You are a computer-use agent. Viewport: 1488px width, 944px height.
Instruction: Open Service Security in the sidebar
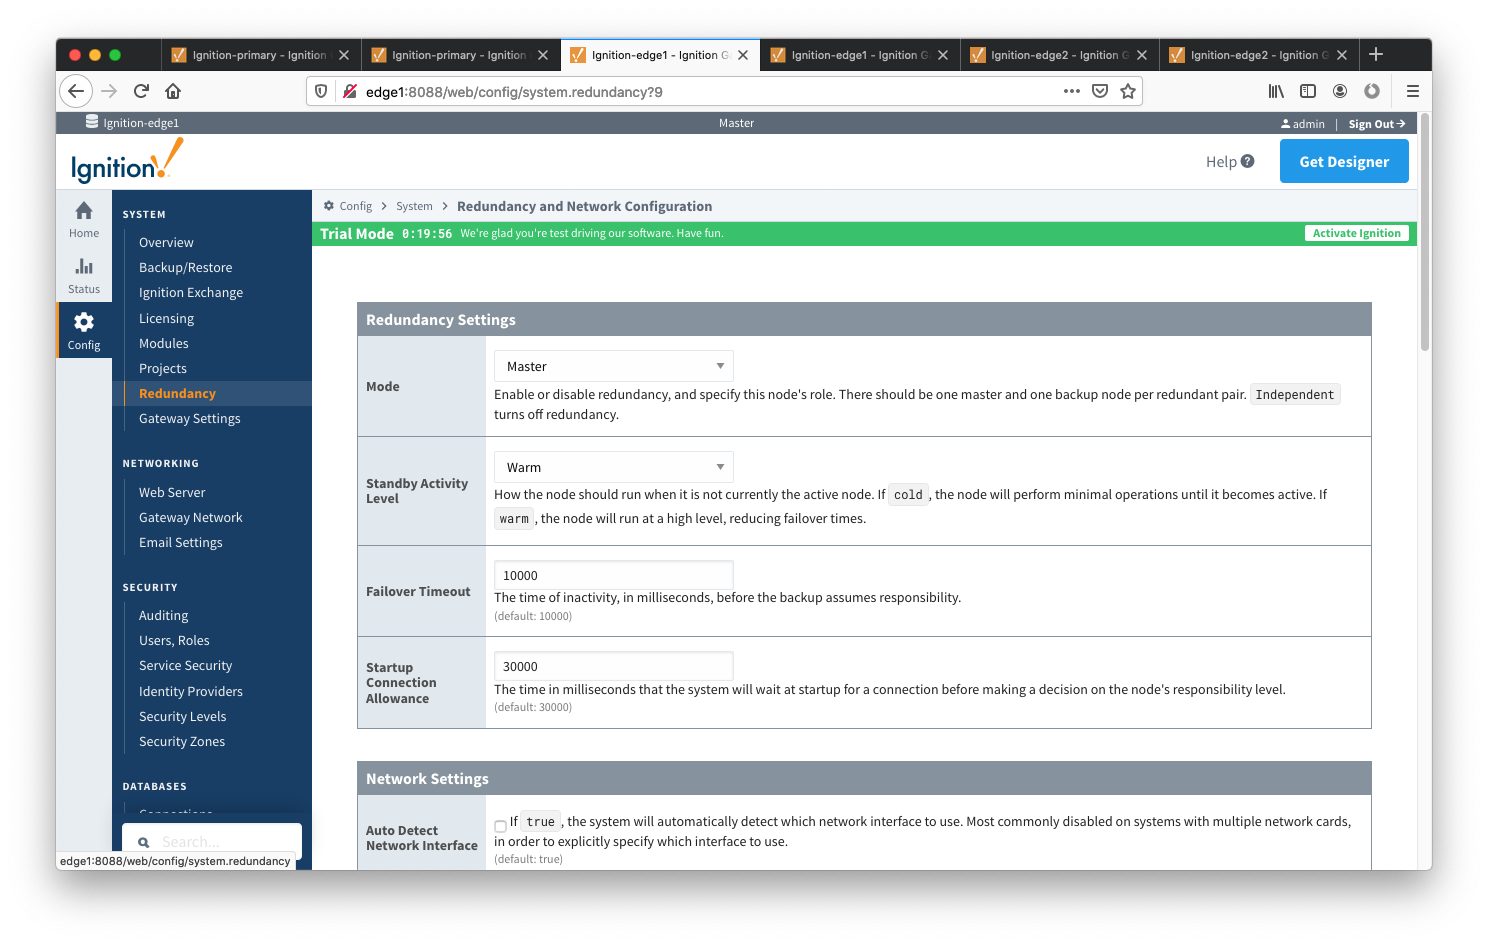185,665
